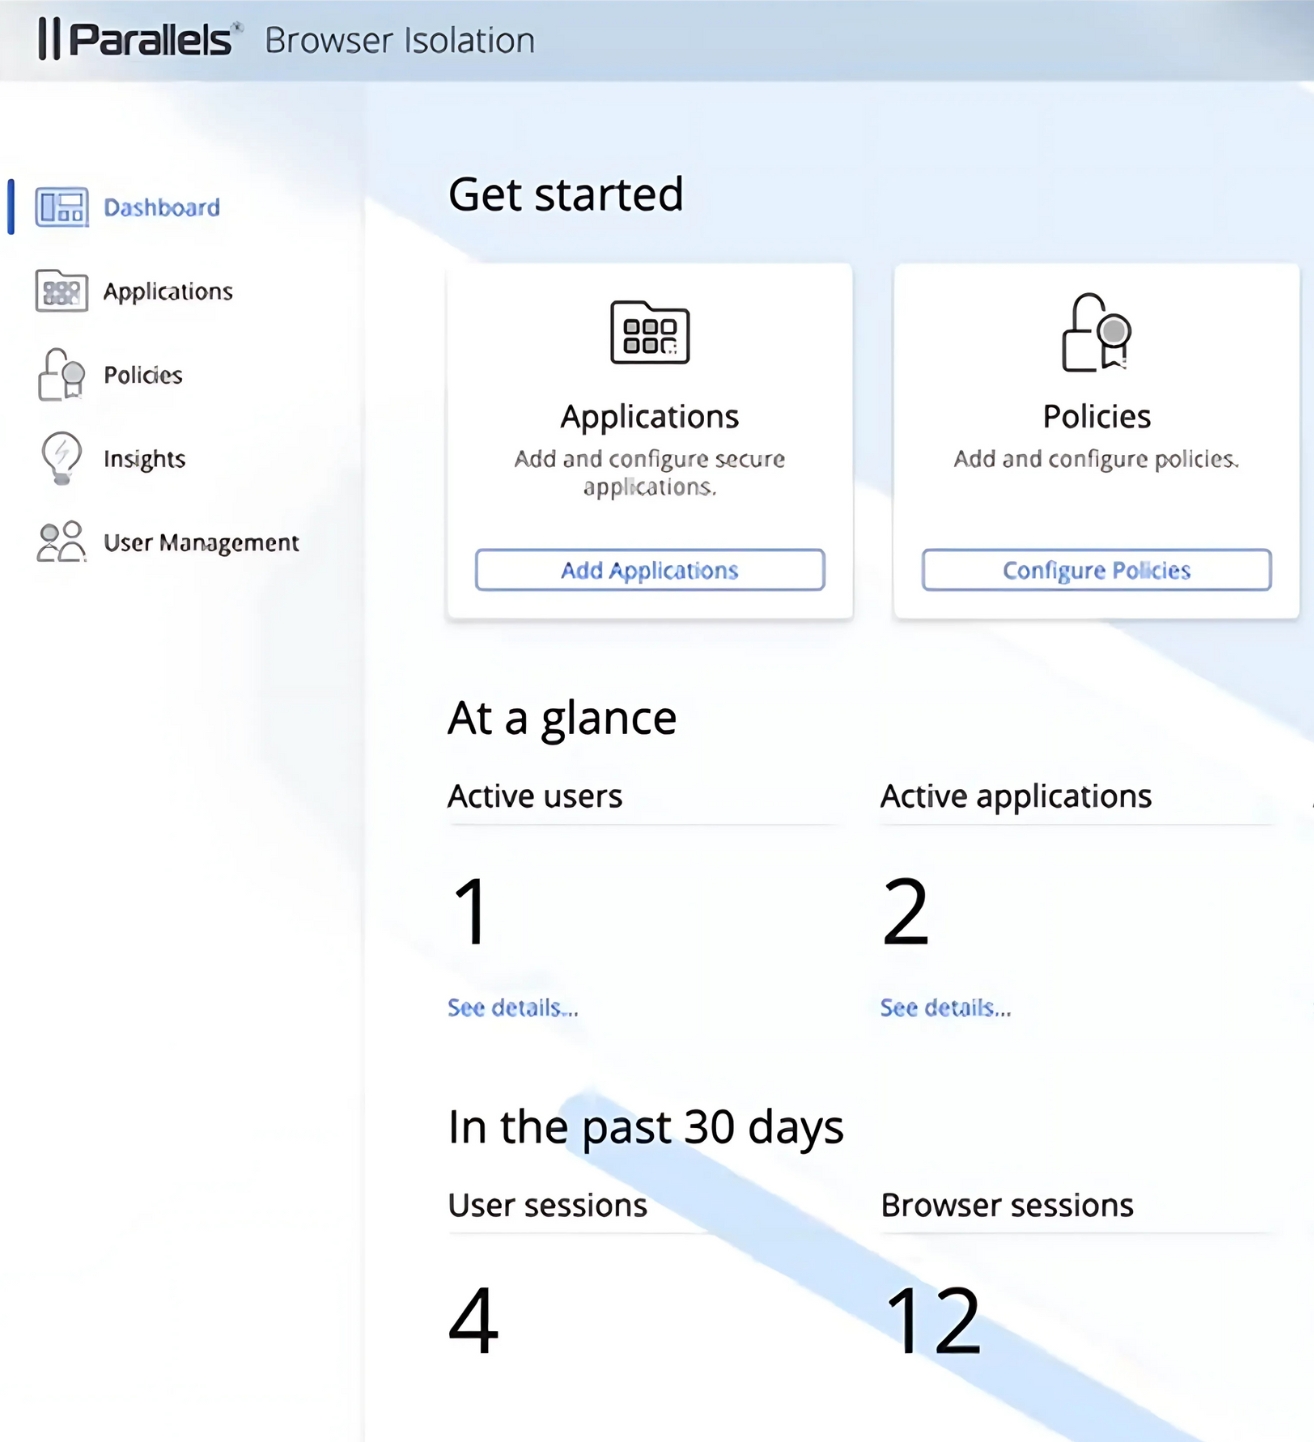
Task: Click the large Policies padlock icon in the card
Action: 1096,332
